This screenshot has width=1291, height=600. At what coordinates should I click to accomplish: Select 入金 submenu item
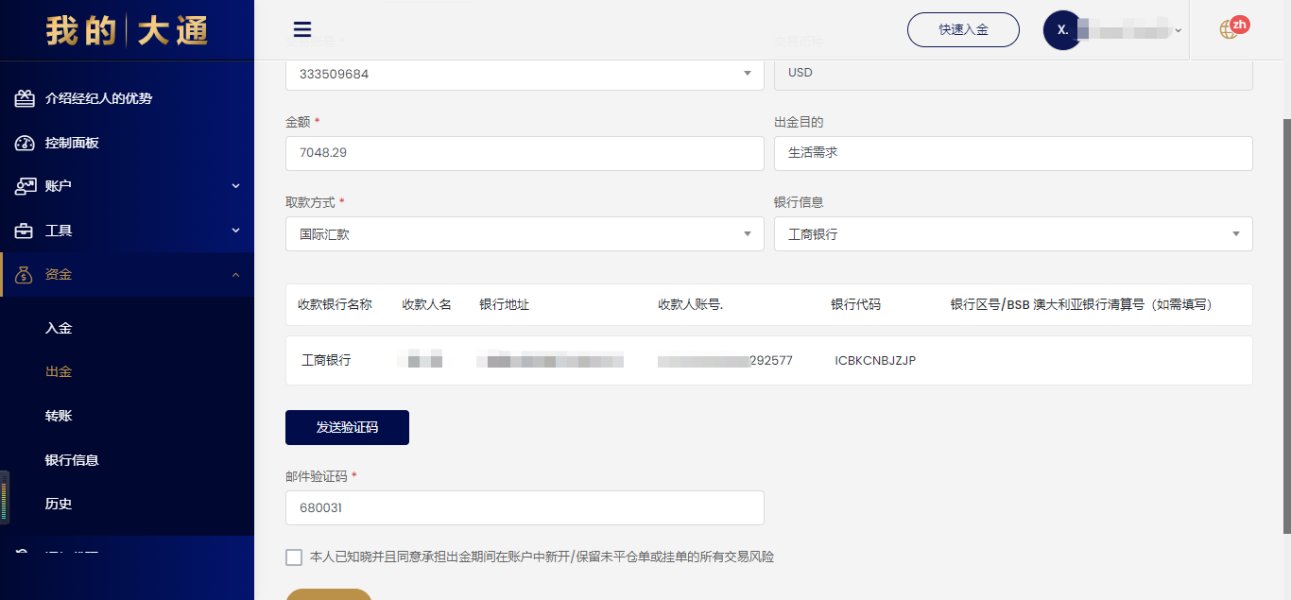pyautogui.click(x=59, y=328)
